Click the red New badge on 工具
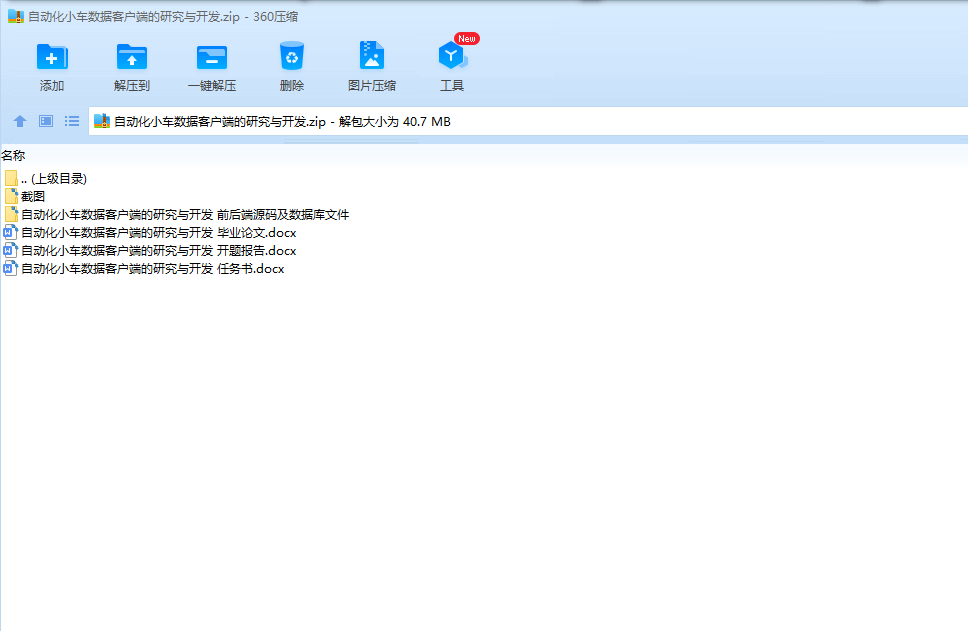 467,38
